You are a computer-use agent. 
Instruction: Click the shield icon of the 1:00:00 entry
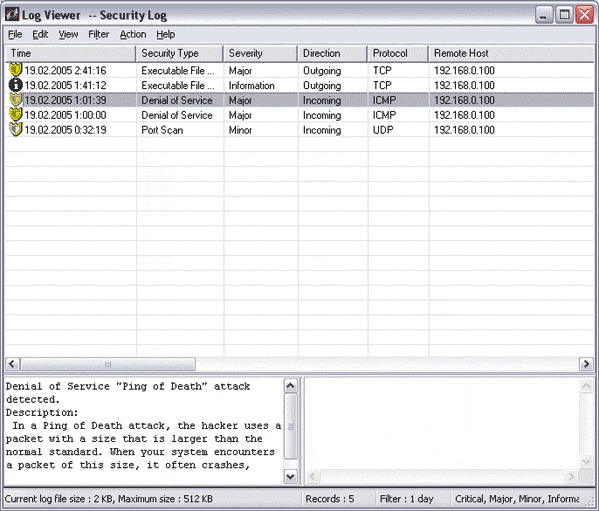[15, 115]
